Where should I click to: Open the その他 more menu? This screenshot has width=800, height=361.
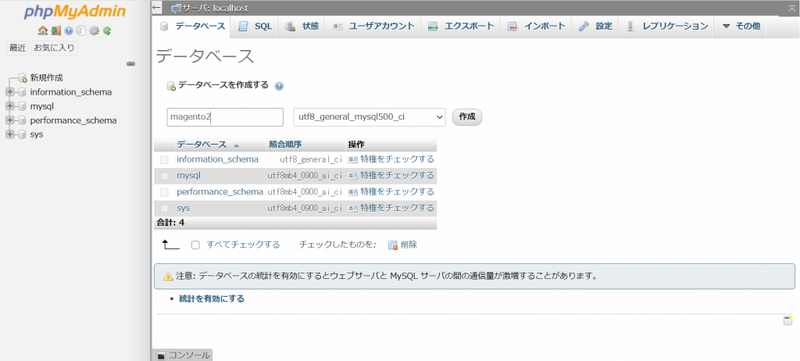coord(741,27)
